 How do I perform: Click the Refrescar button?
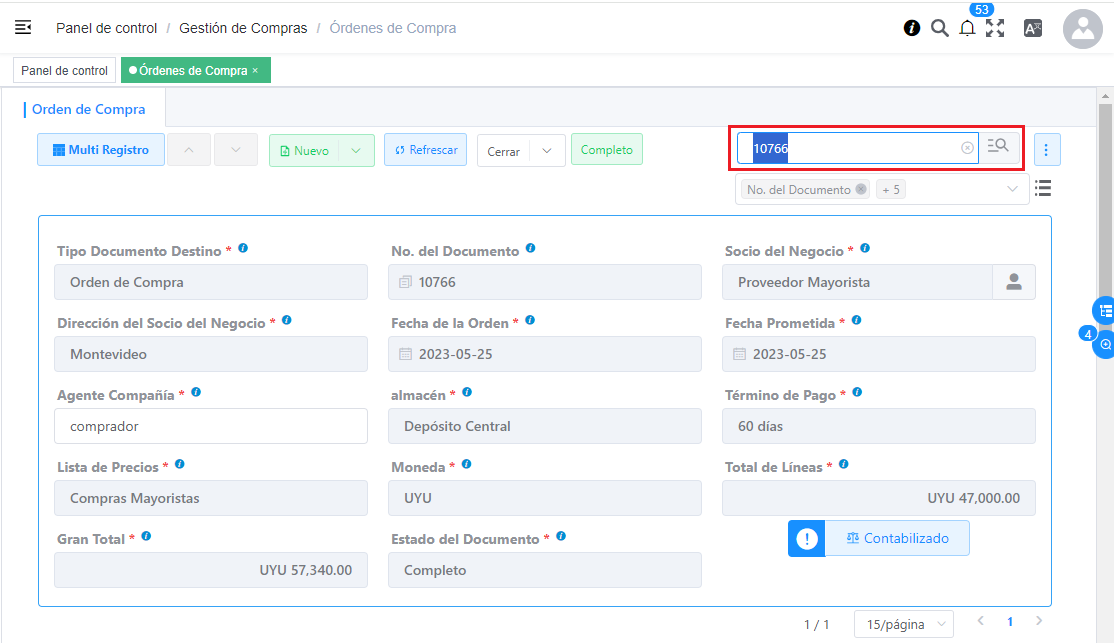coord(425,150)
